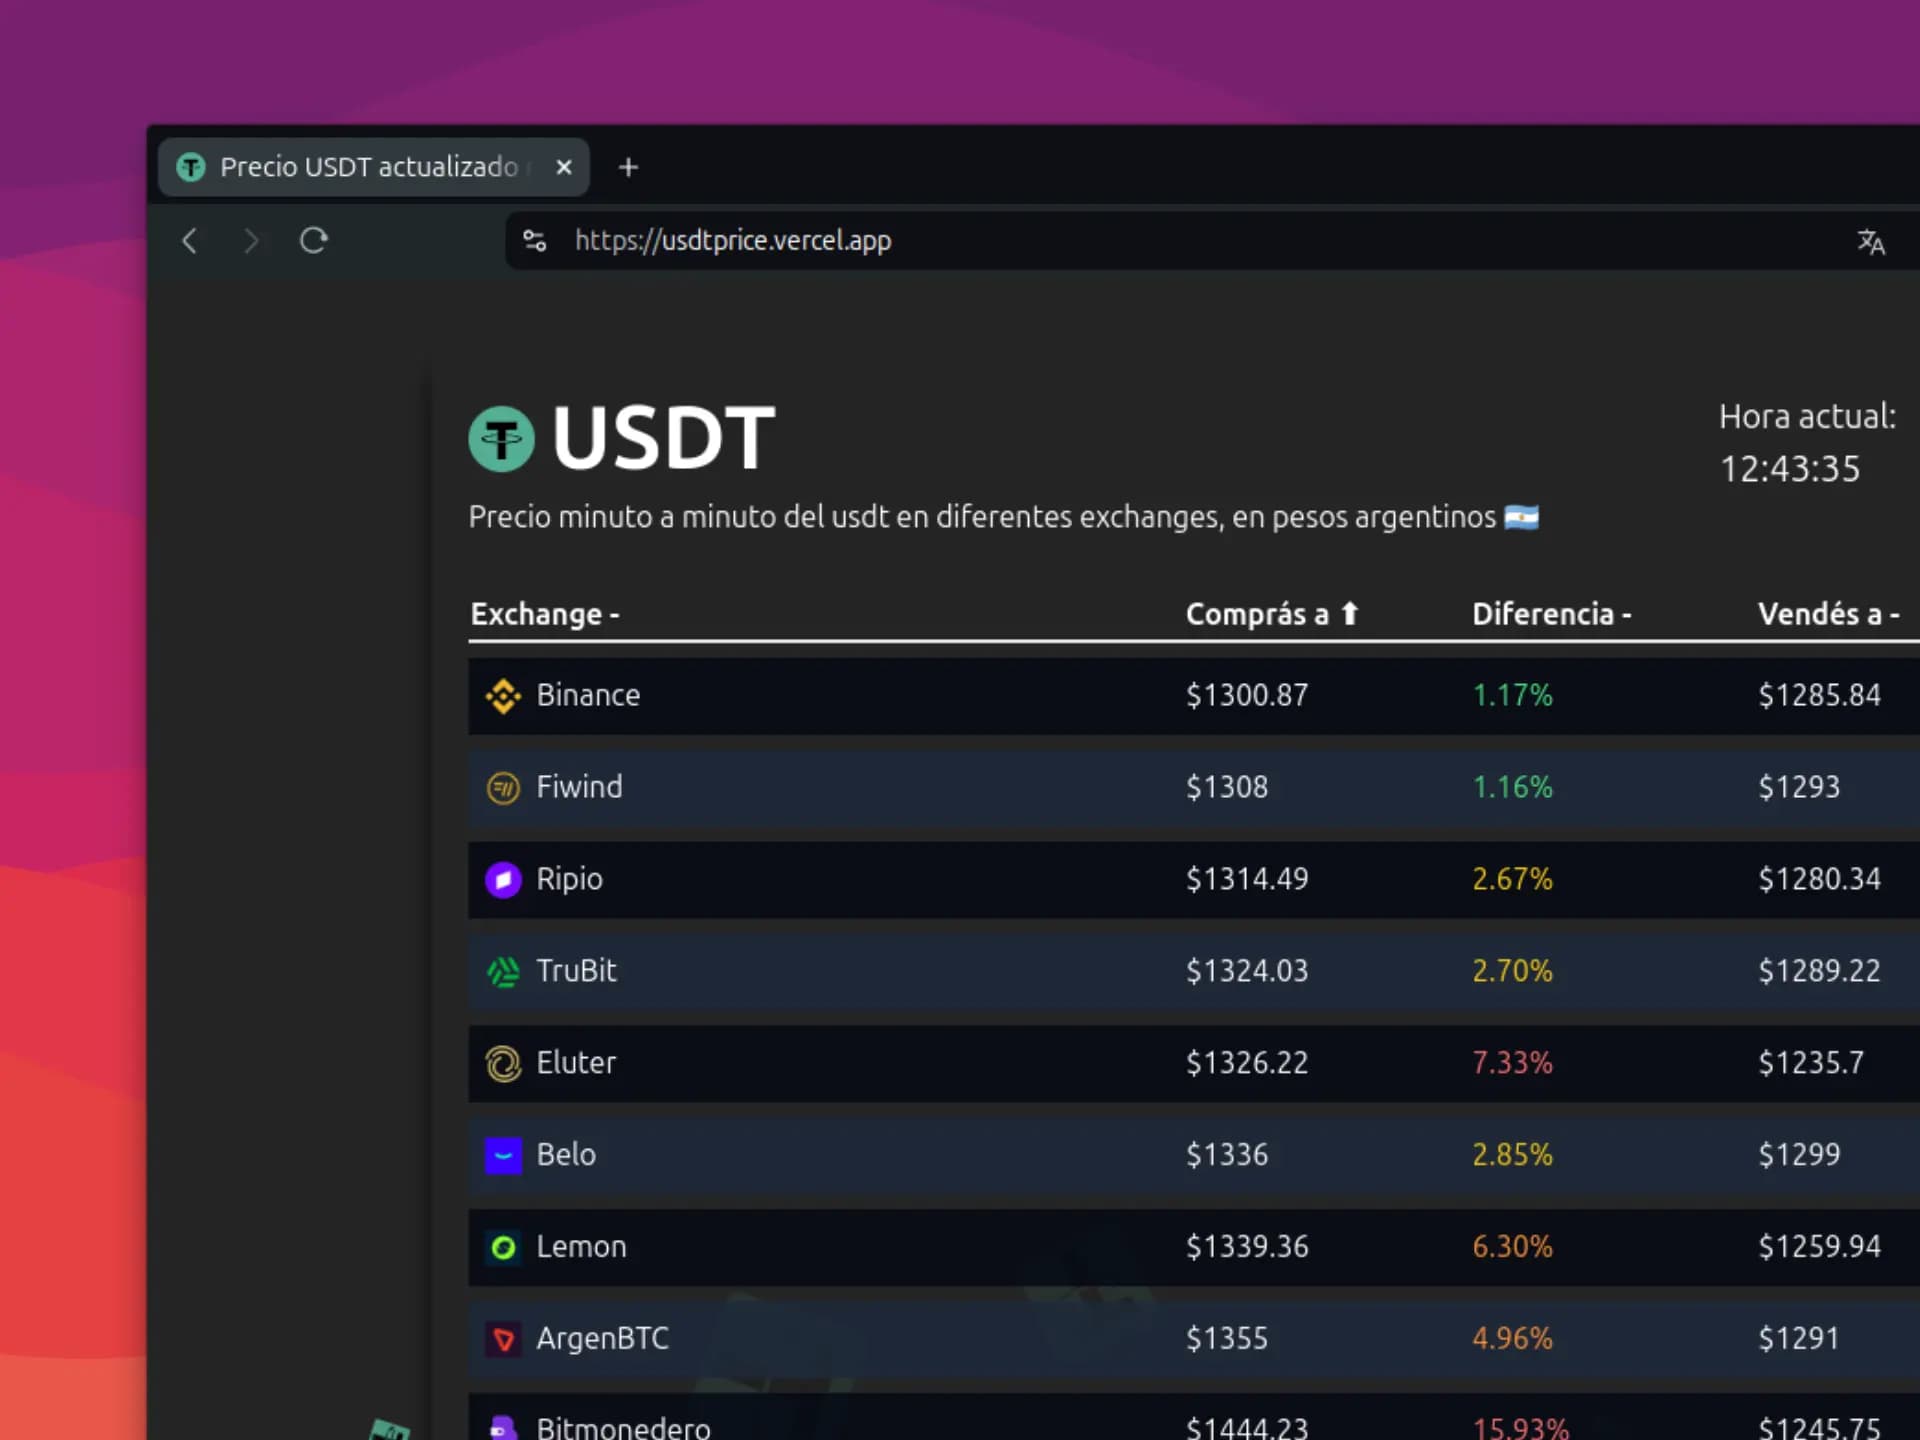This screenshot has height=1440, width=1920.
Task: Click the Ripio logo icon
Action: pos(503,880)
